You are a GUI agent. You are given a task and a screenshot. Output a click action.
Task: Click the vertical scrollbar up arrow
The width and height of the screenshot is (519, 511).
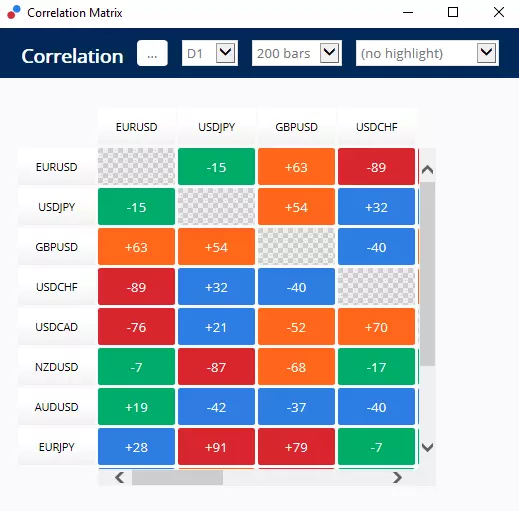427,170
